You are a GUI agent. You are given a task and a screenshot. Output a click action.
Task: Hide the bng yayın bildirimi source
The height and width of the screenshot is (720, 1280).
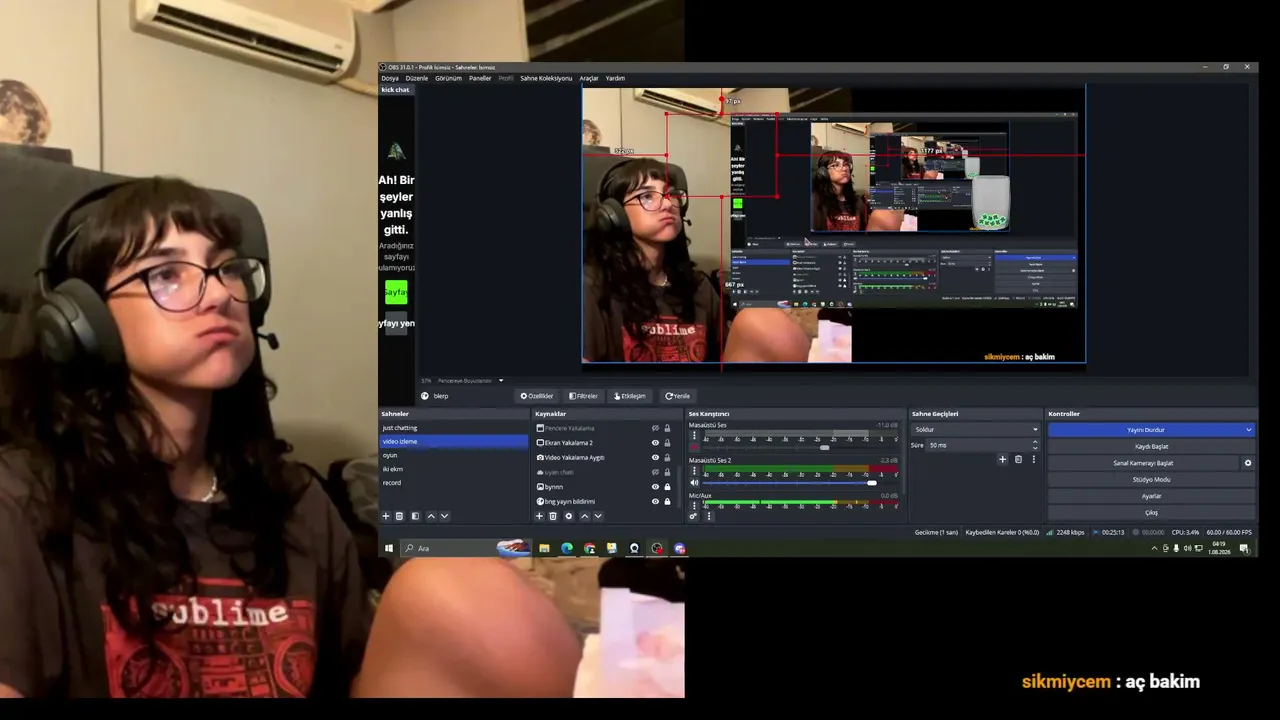click(x=655, y=501)
